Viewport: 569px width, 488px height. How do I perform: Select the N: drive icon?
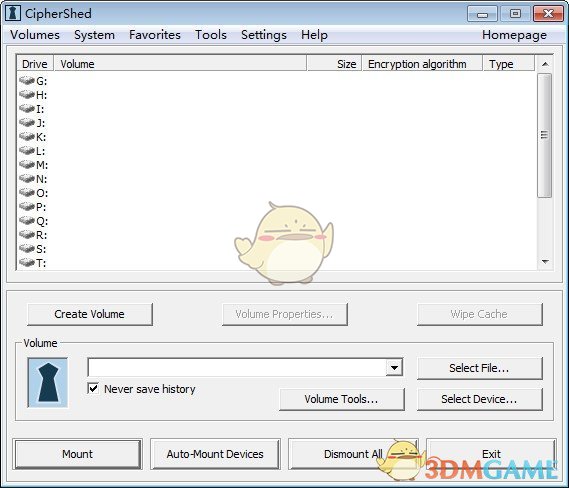point(27,179)
